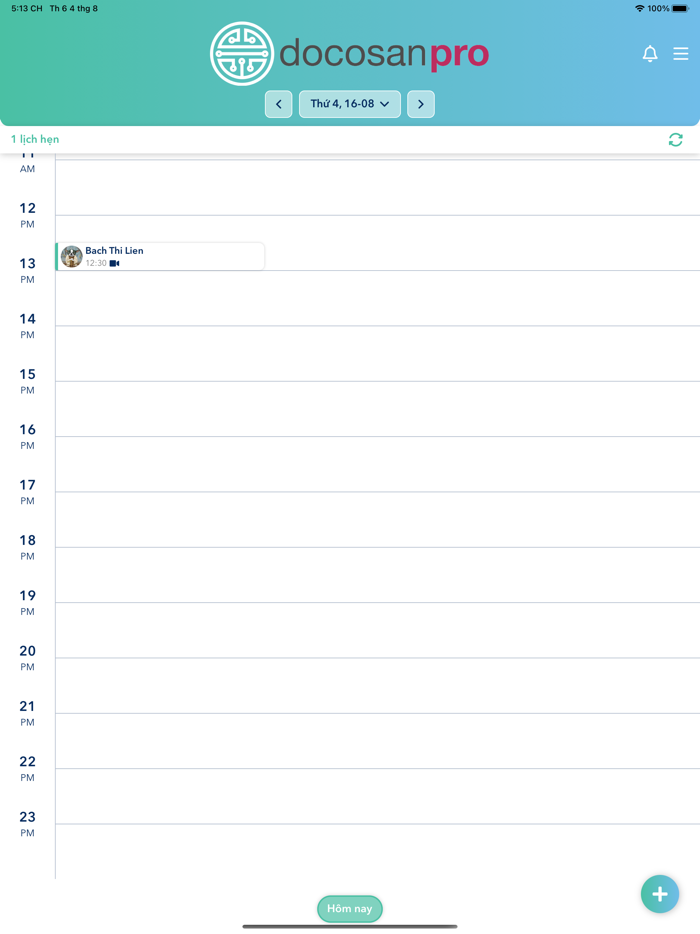Go to the next day
Viewport: 700px width, 934px height.
pyautogui.click(x=421, y=104)
